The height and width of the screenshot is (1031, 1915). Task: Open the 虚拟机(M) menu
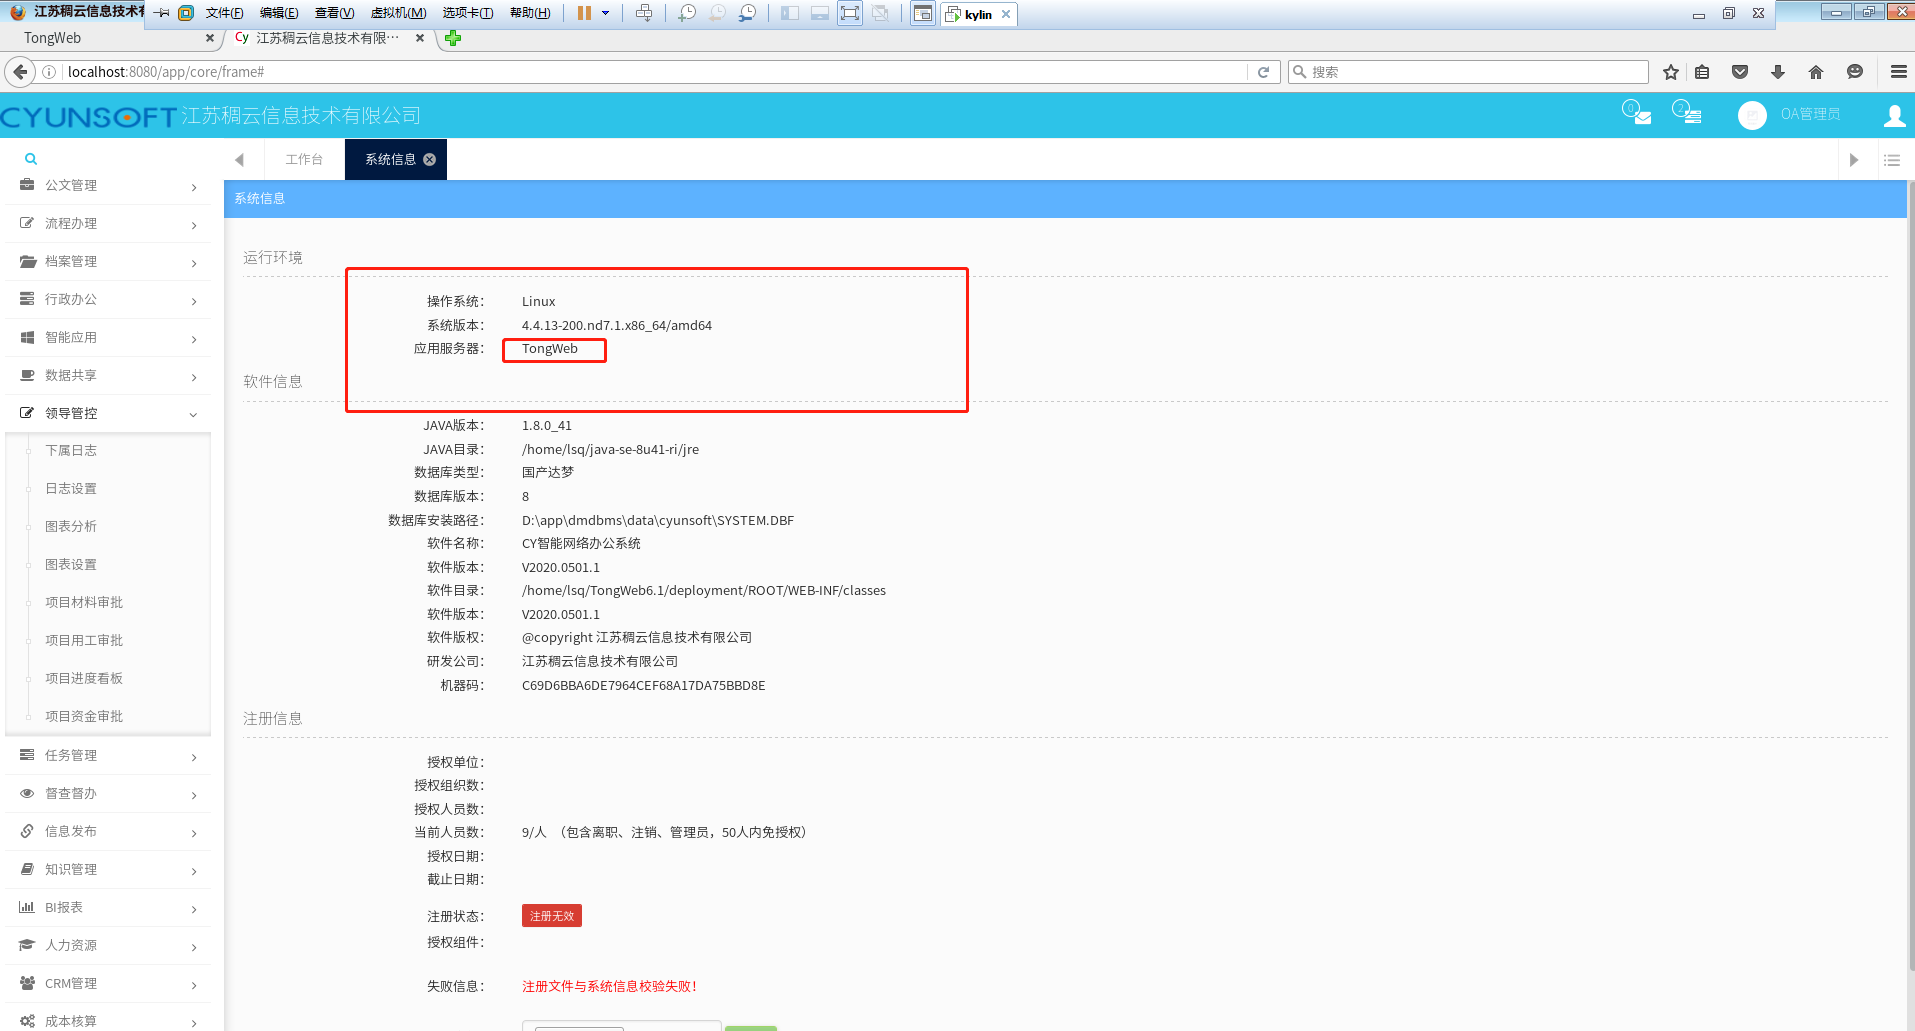point(398,13)
